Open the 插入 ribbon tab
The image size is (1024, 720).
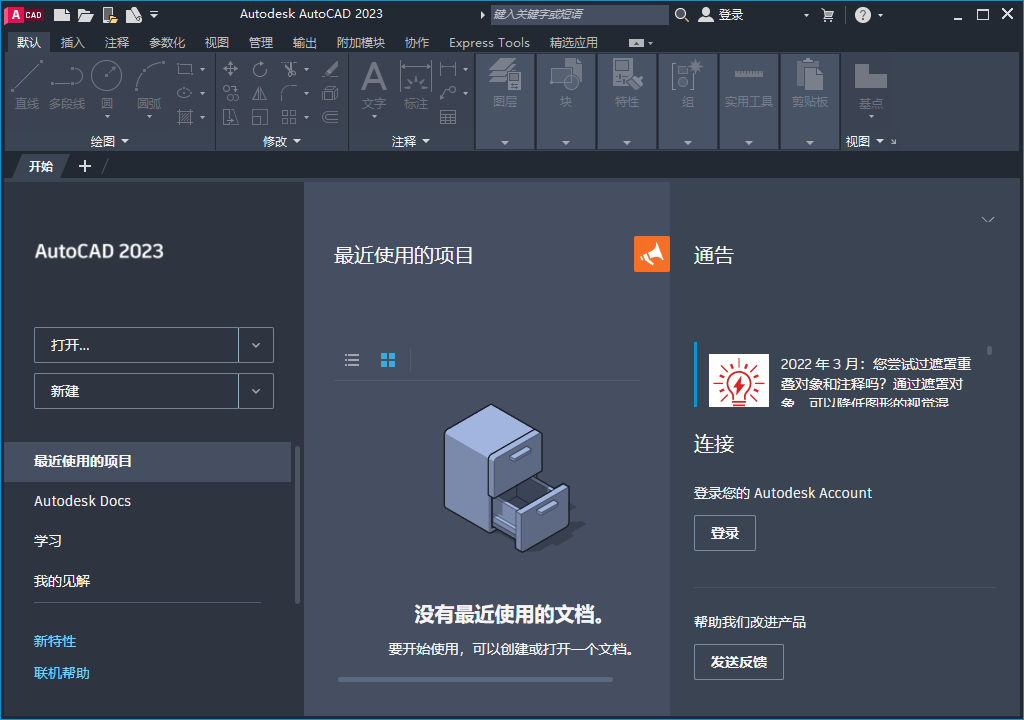coord(72,42)
